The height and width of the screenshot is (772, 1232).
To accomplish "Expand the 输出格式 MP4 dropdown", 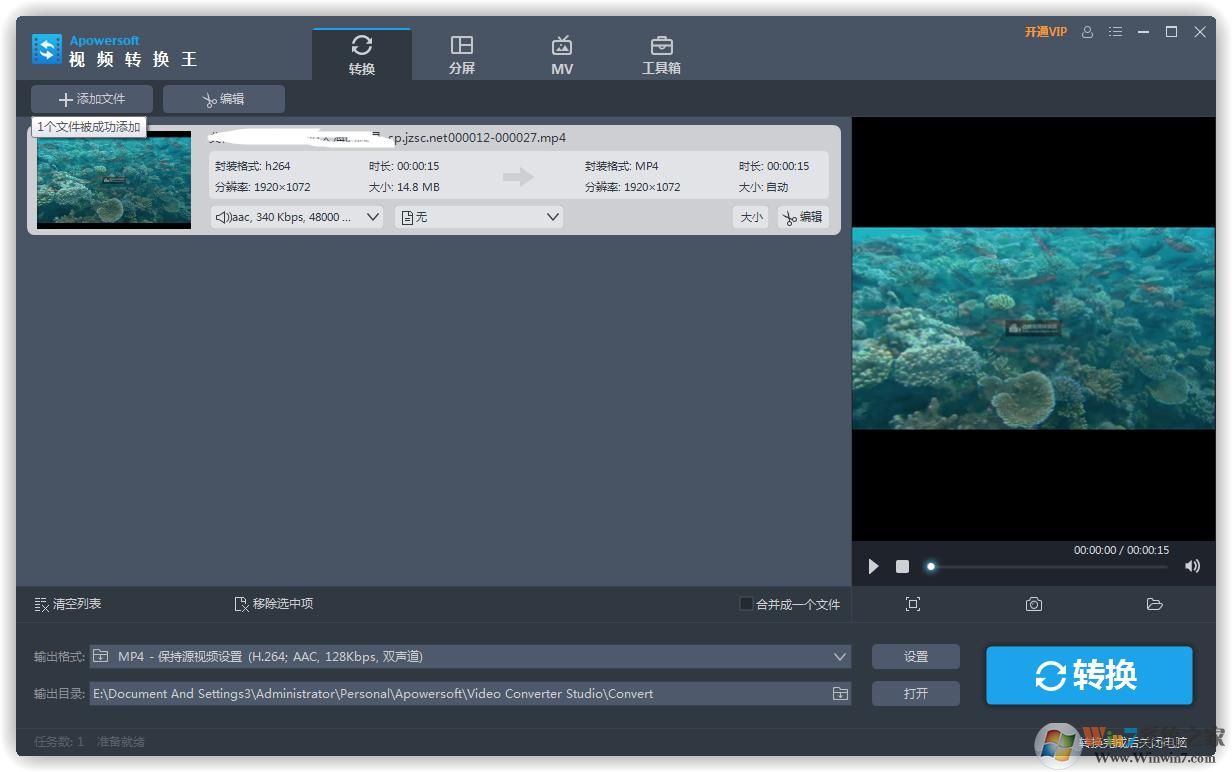I will click(x=839, y=657).
